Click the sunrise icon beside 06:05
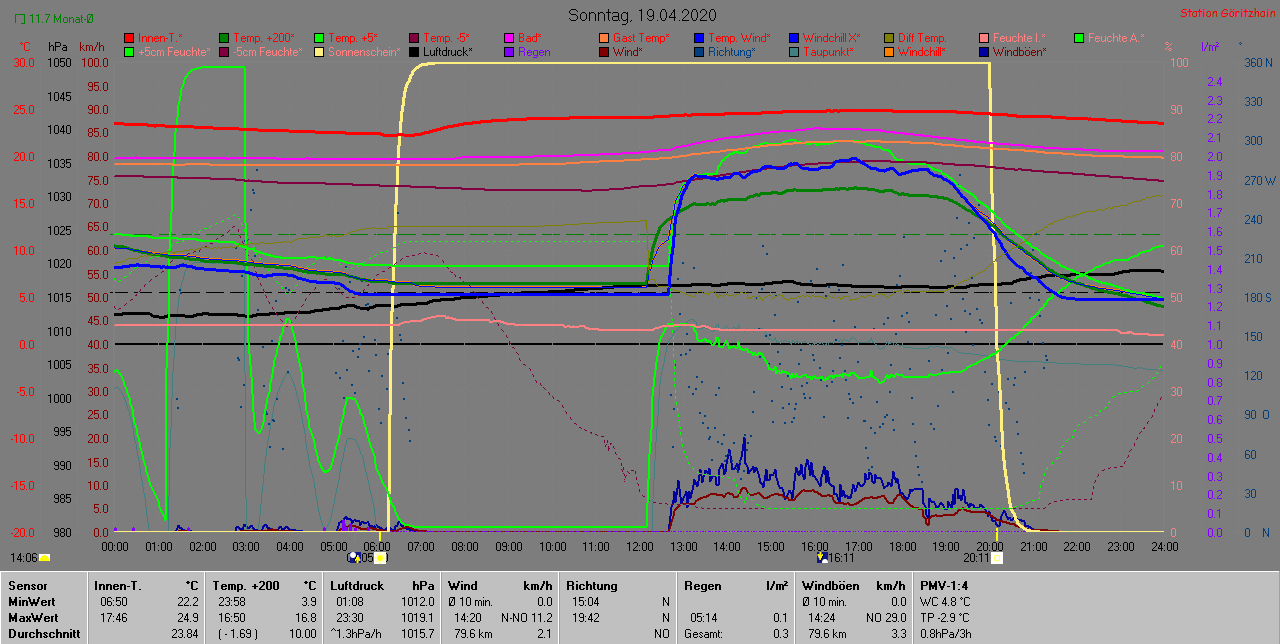 pyautogui.click(x=380, y=558)
